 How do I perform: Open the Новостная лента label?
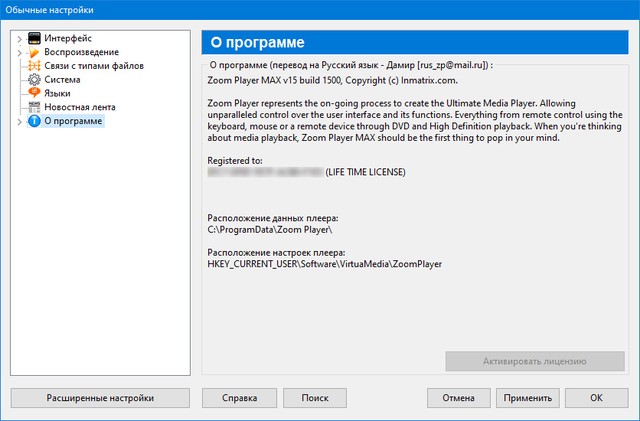81,107
